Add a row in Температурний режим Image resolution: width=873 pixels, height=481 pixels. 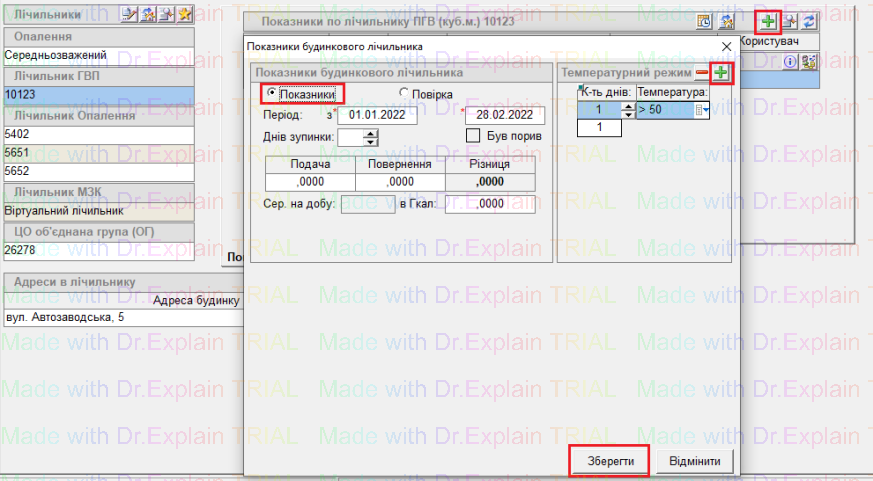pyautogui.click(x=721, y=73)
